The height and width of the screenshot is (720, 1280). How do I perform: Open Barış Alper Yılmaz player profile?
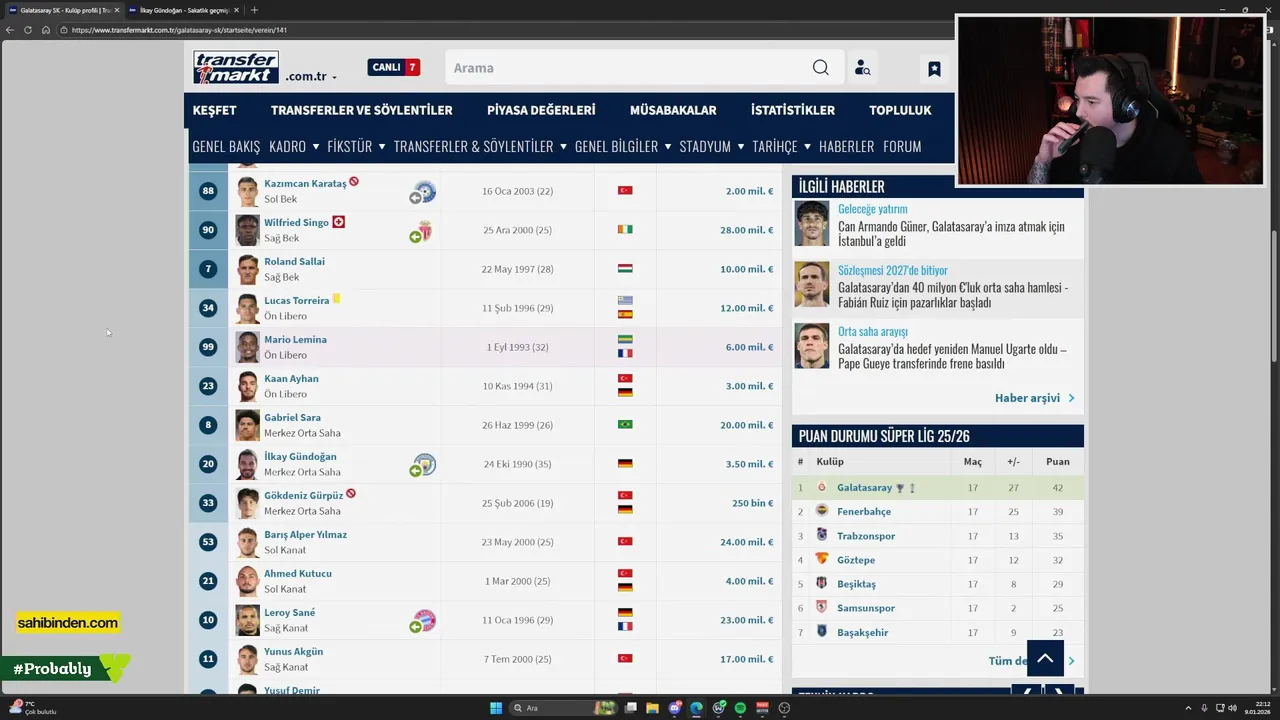click(305, 535)
